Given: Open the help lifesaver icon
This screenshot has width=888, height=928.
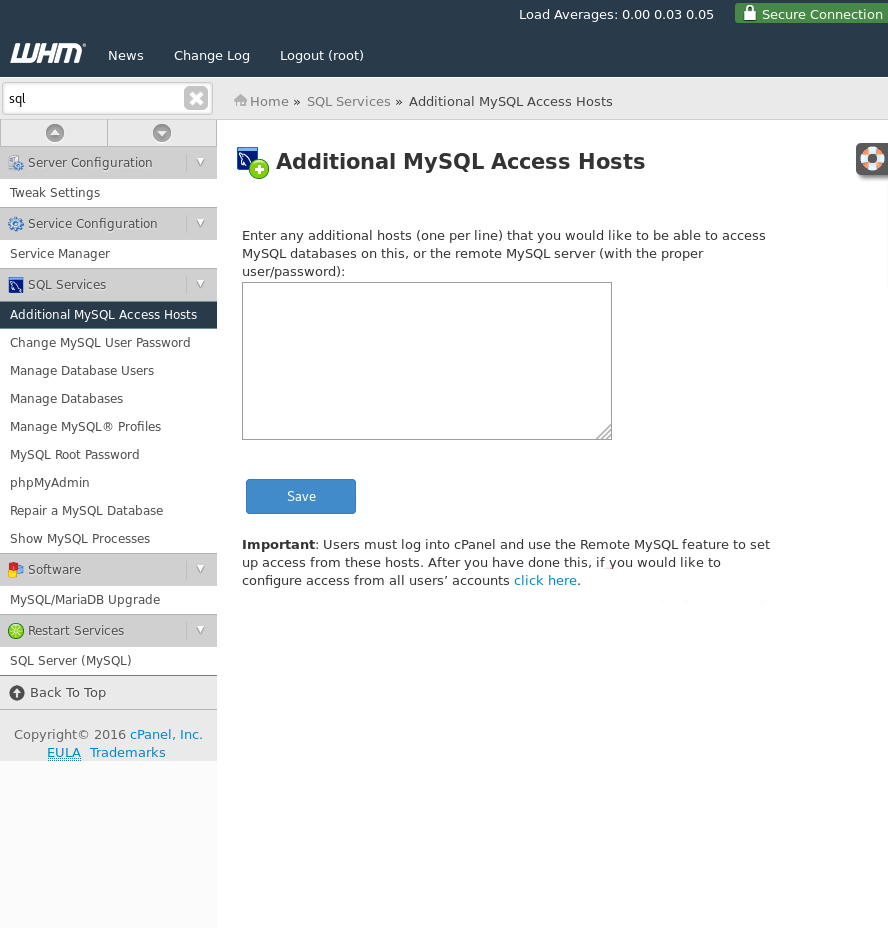Looking at the screenshot, I should [x=872, y=159].
